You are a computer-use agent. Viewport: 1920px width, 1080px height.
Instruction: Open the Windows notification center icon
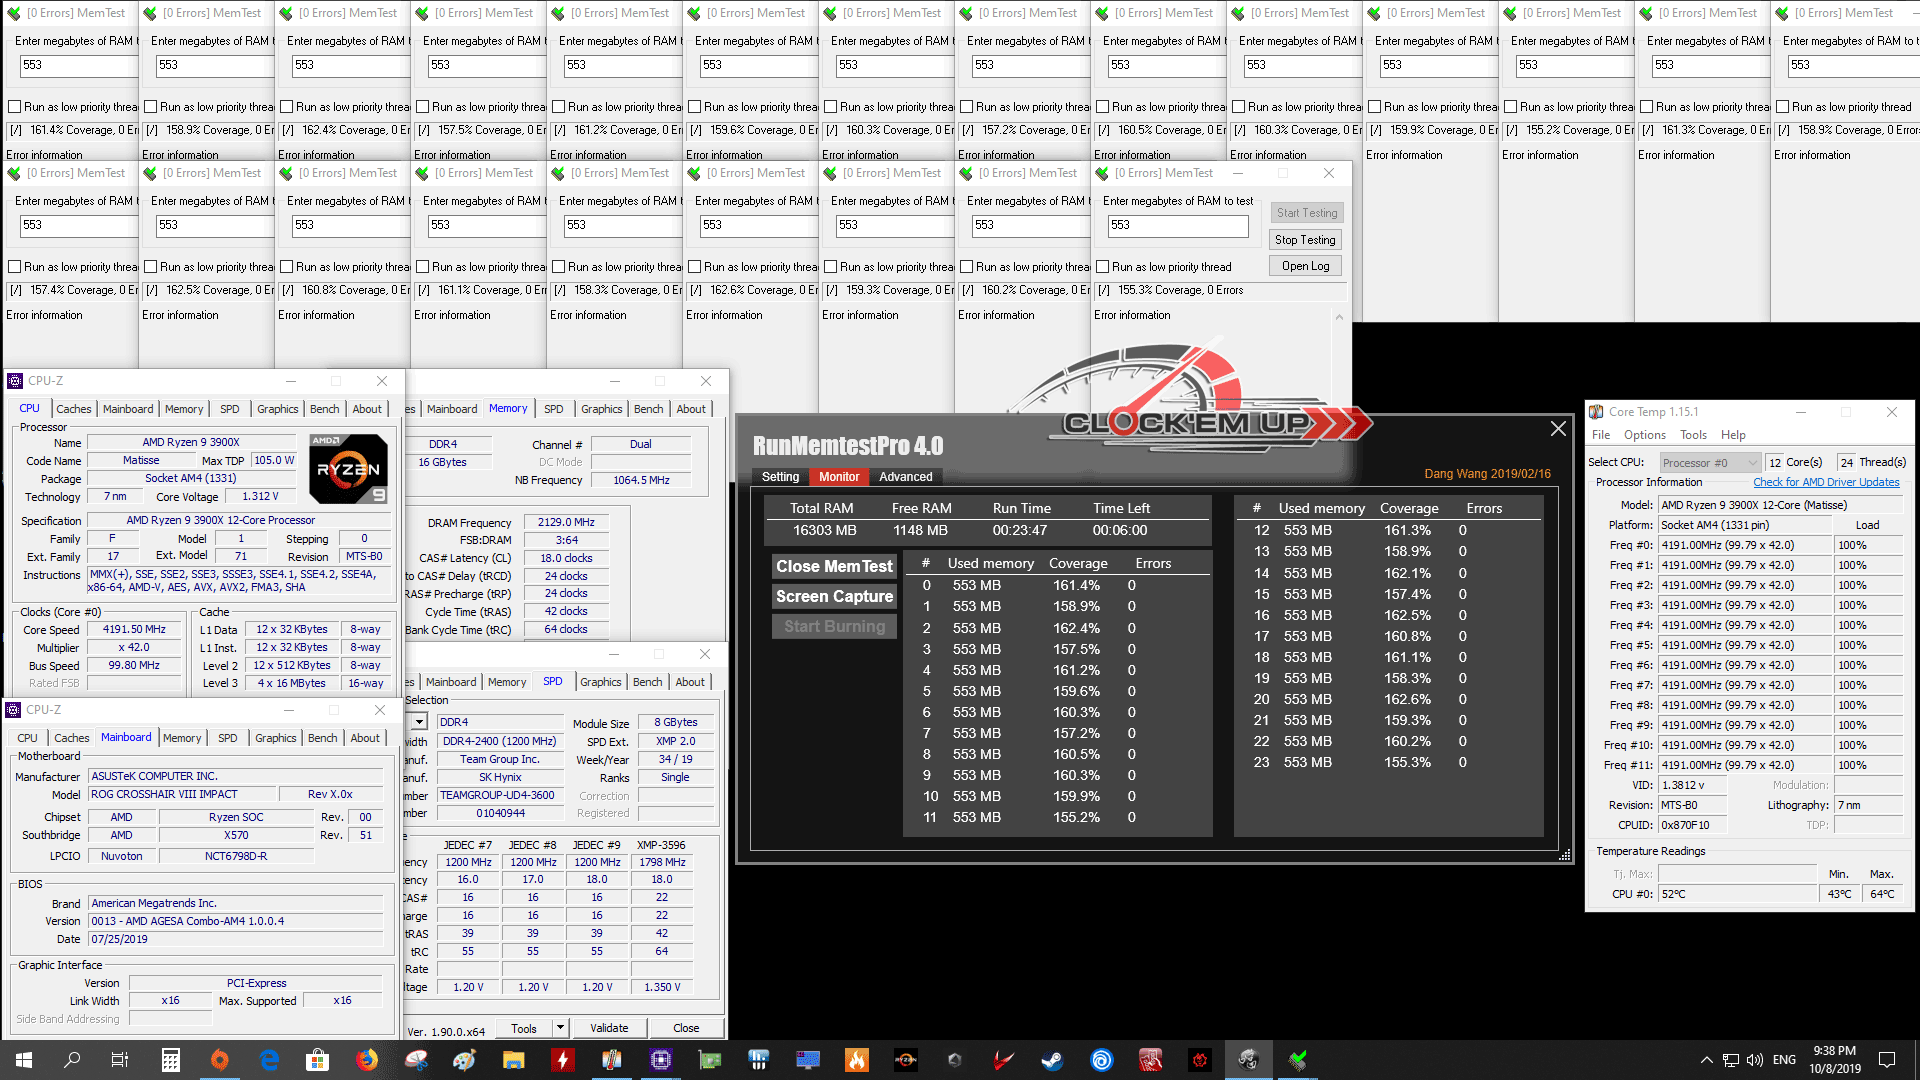1887,1060
